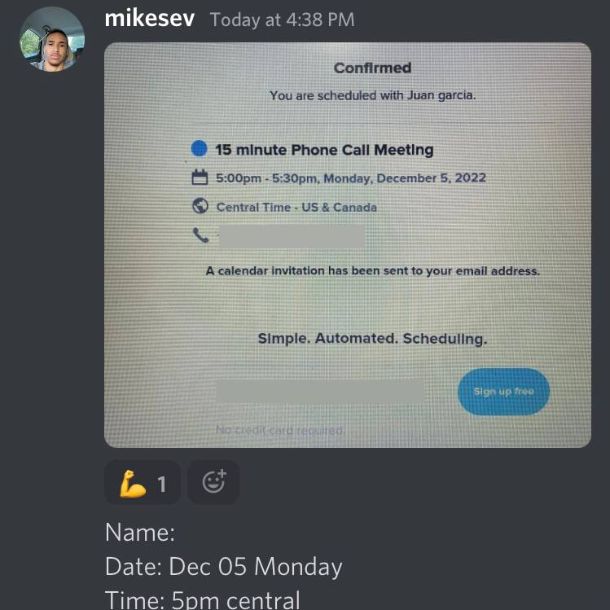Click the 5:00pm - 5:30pm date line
The image size is (610, 610).
pos(351,178)
